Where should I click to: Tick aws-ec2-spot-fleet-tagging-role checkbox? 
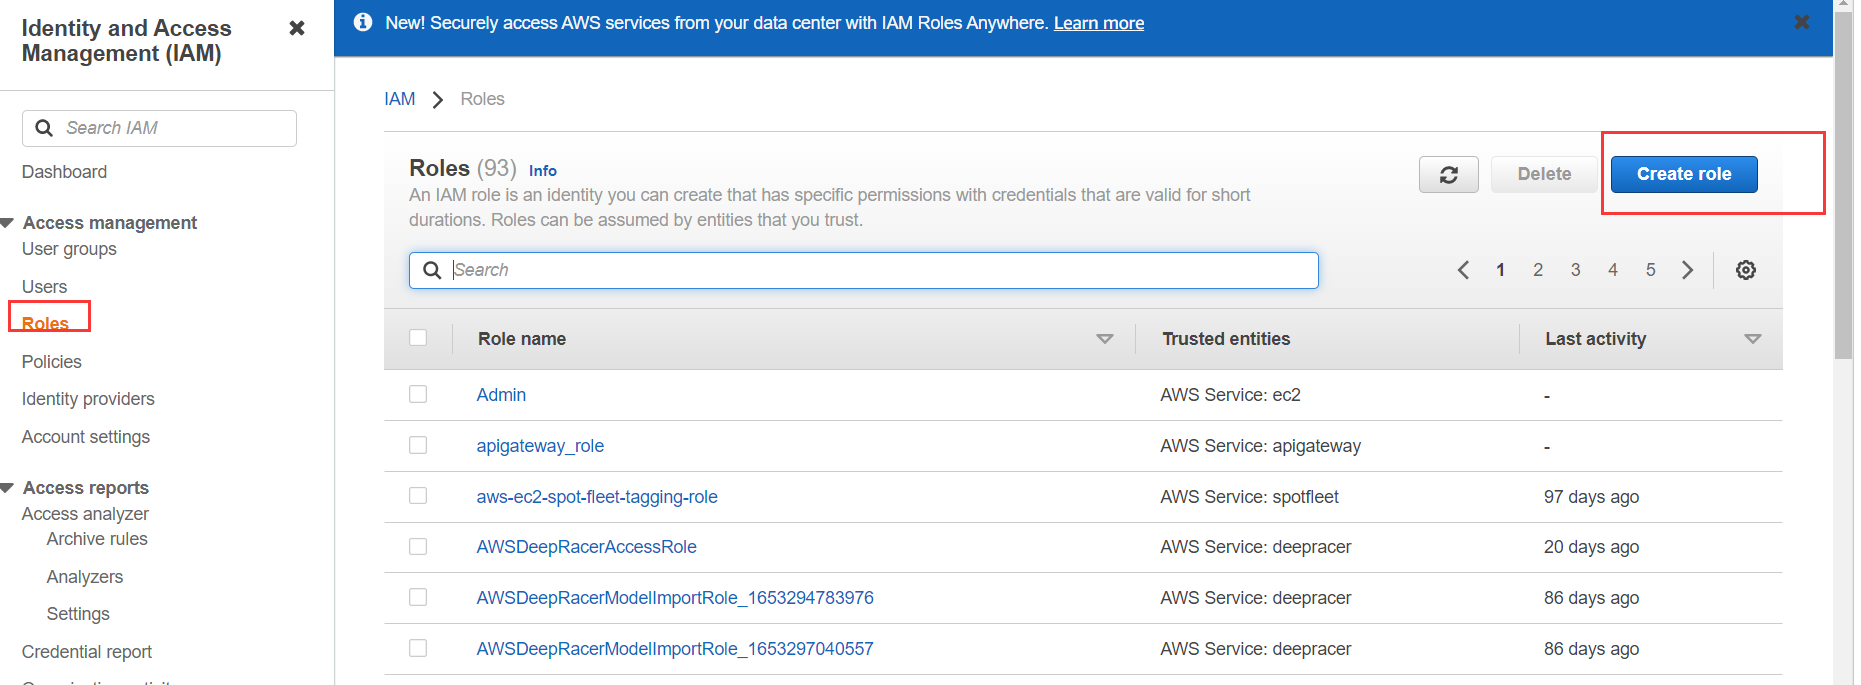pos(418,496)
